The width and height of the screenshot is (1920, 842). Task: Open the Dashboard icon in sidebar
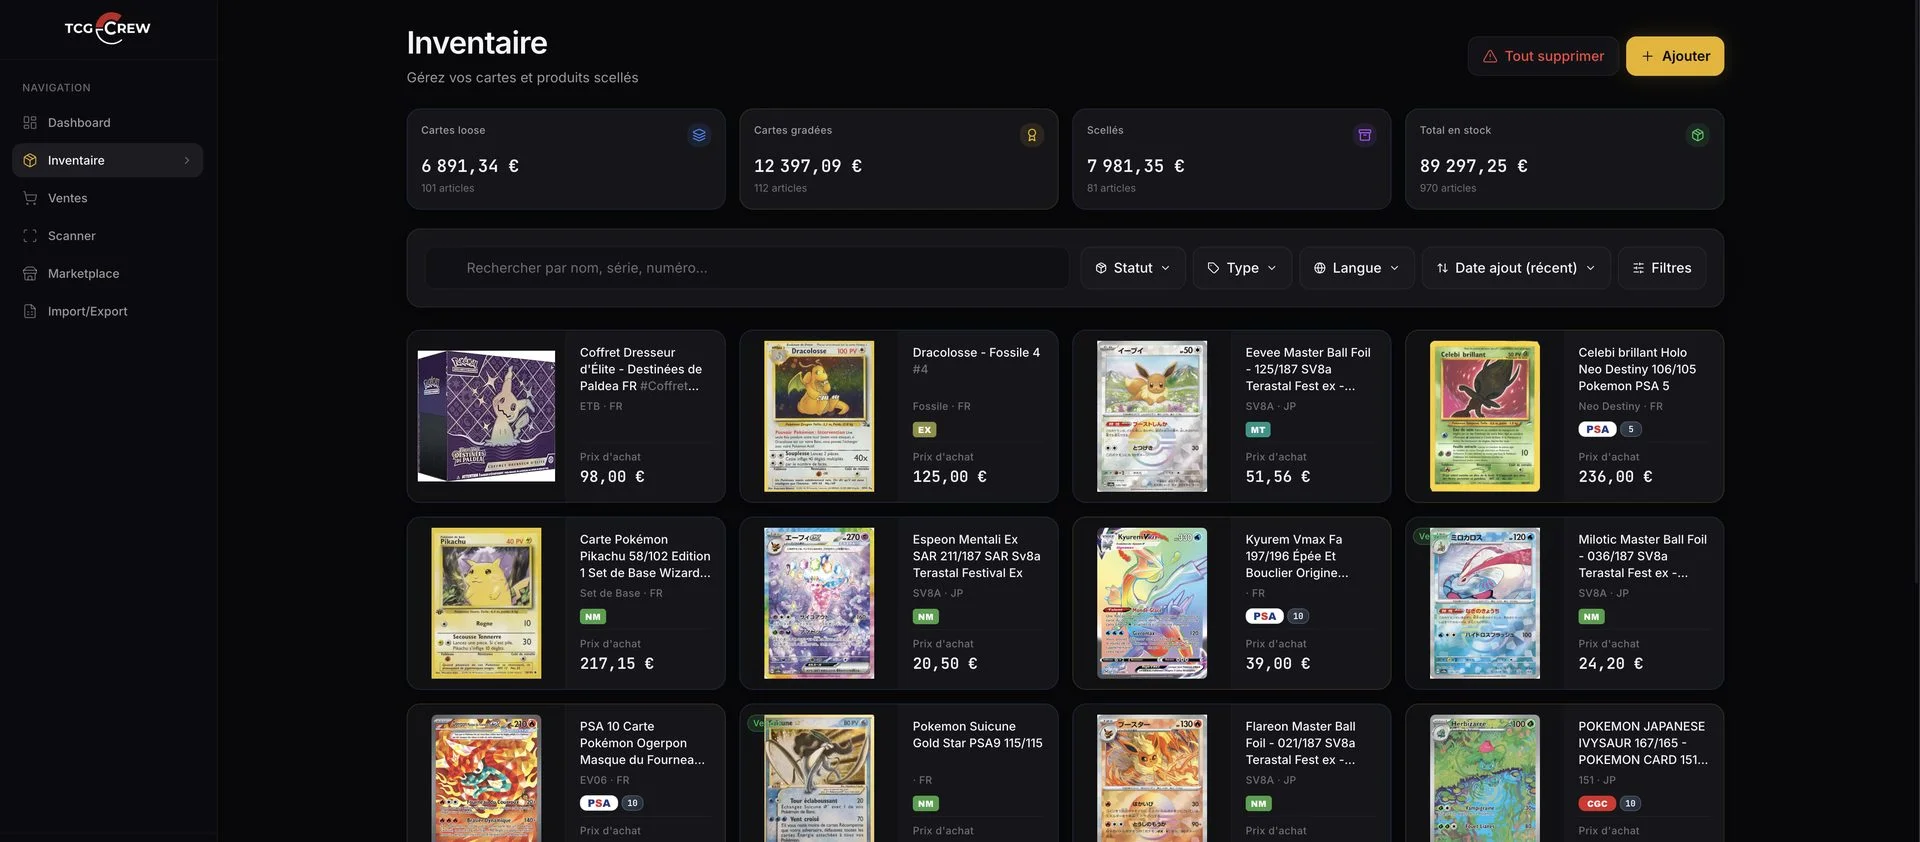pos(30,122)
